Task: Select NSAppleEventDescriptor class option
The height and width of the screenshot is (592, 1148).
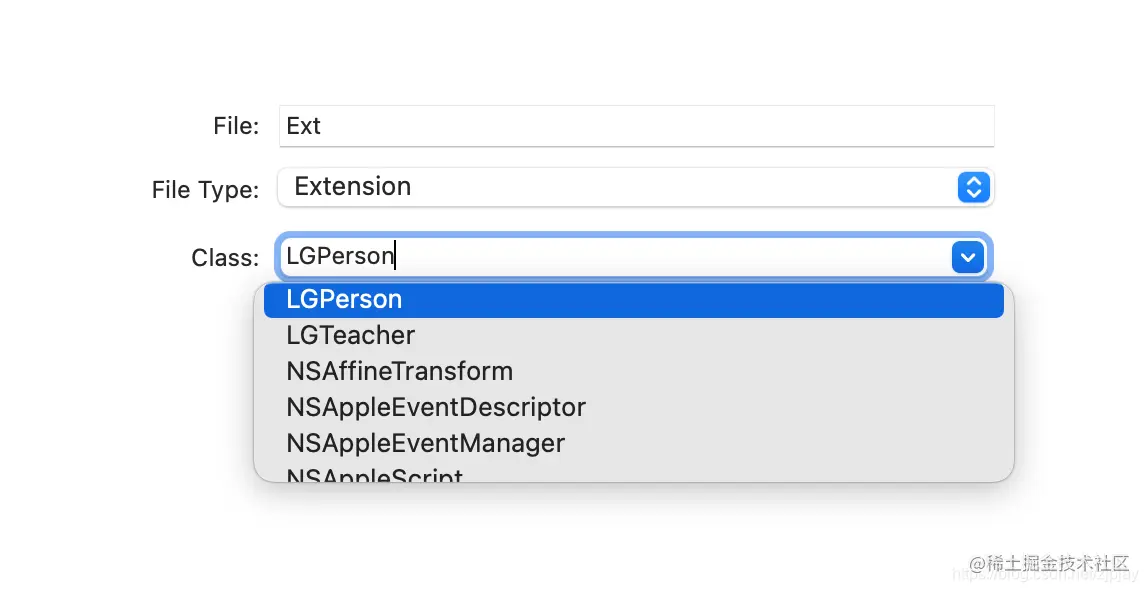Action: (435, 408)
